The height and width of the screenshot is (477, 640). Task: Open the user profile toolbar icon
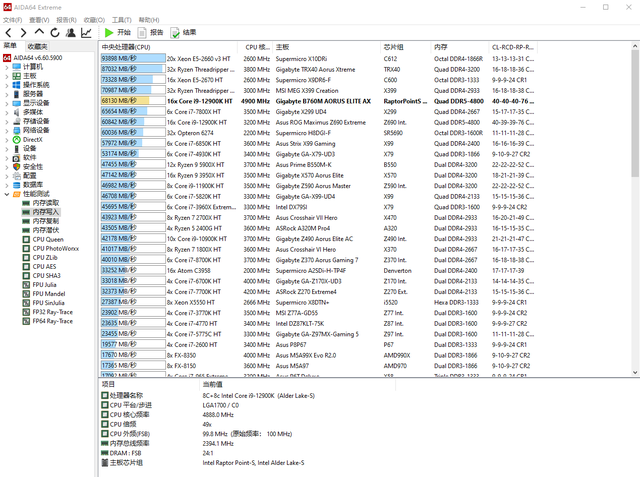(x=71, y=33)
